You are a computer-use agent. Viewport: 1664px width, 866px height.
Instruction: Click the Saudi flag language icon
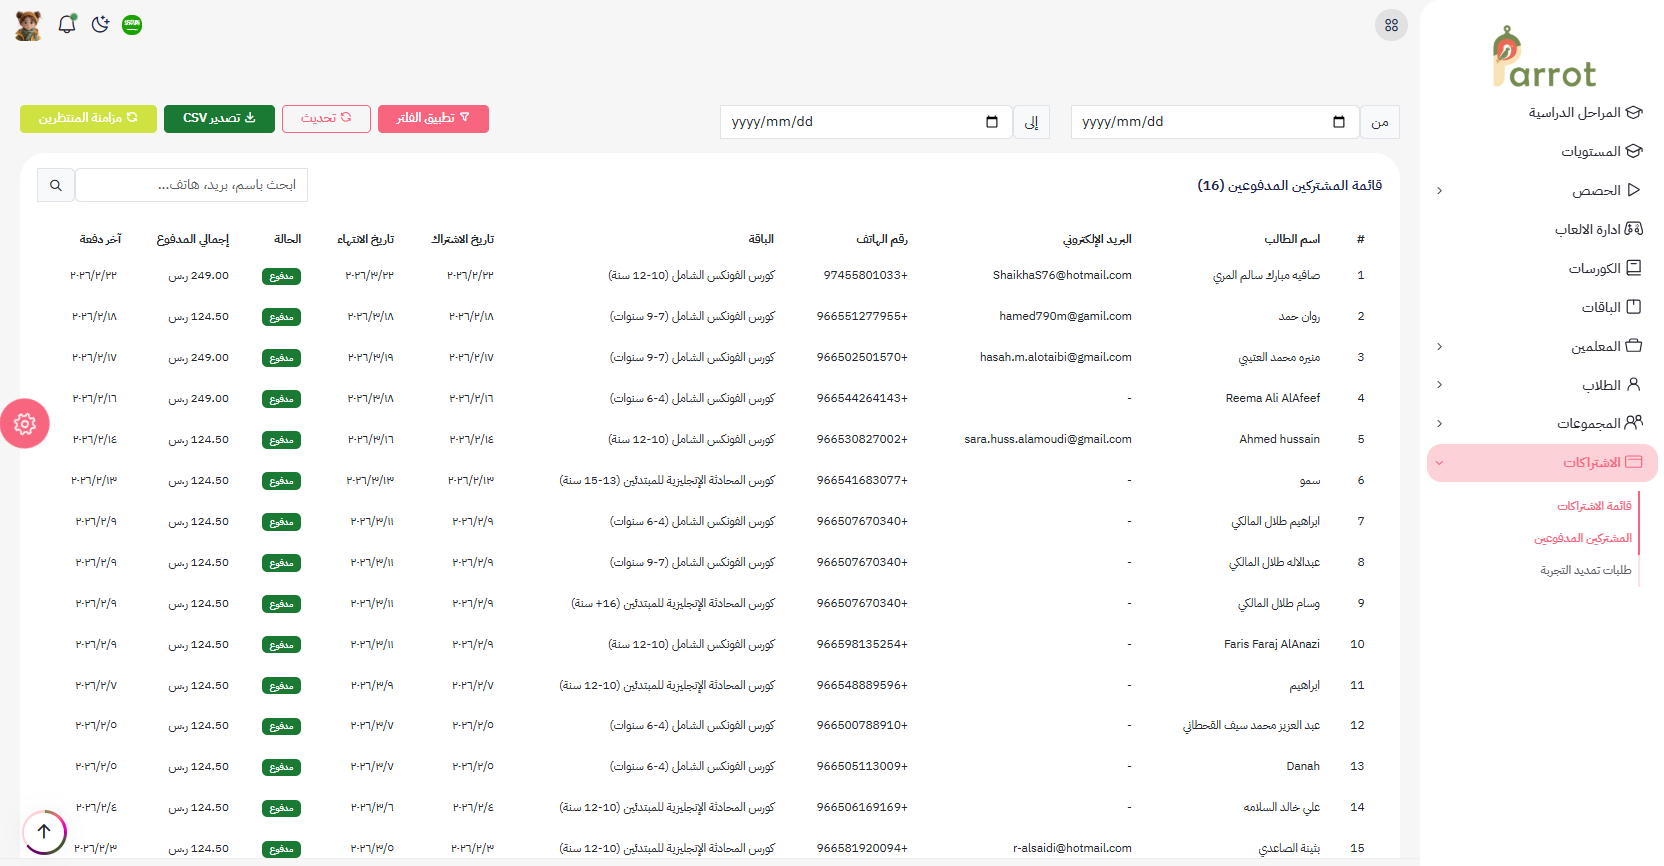132,25
